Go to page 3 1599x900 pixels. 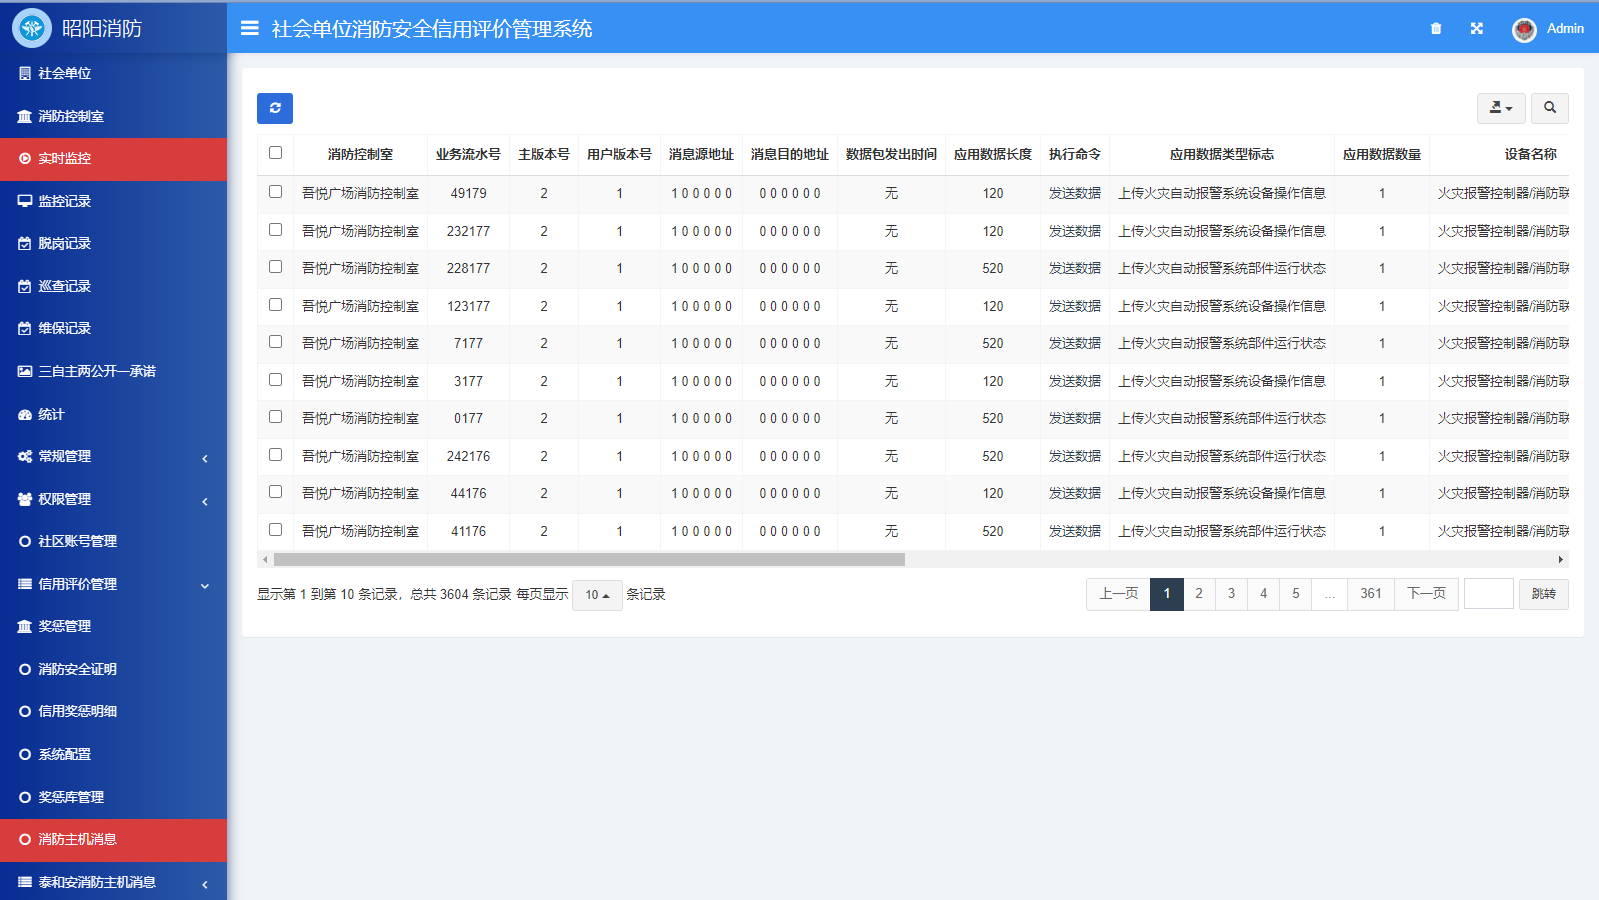pyautogui.click(x=1231, y=594)
